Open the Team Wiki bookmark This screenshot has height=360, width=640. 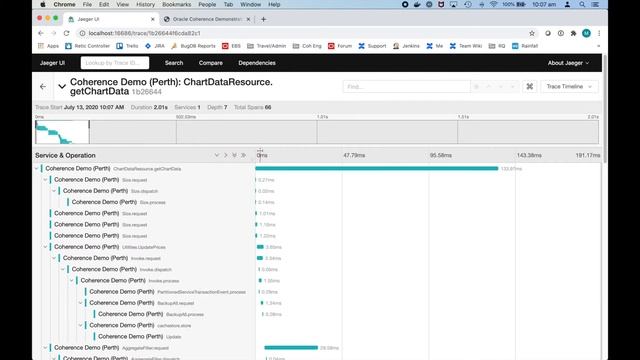click(466, 46)
